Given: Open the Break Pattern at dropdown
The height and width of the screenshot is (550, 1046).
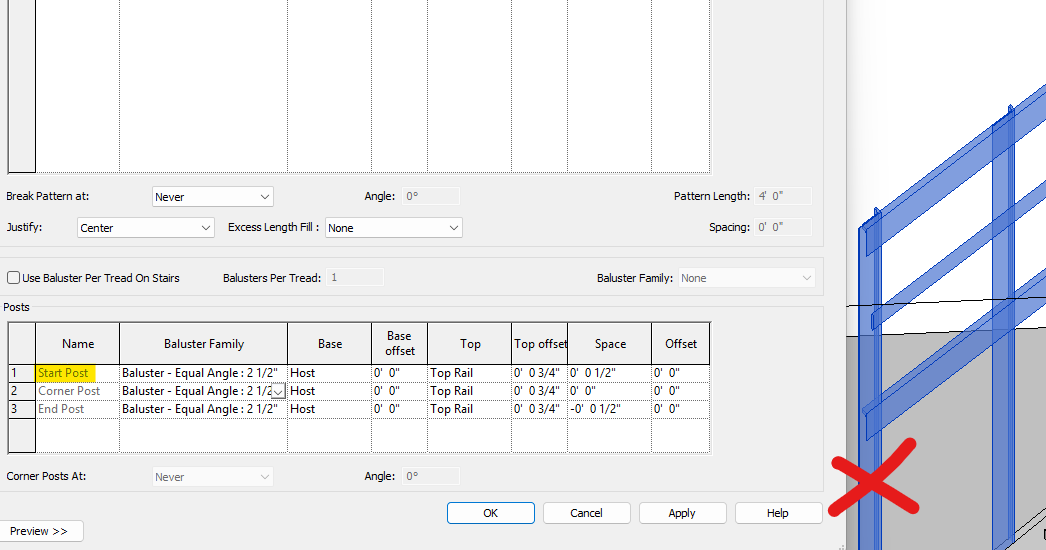Looking at the screenshot, I should pyautogui.click(x=212, y=197).
